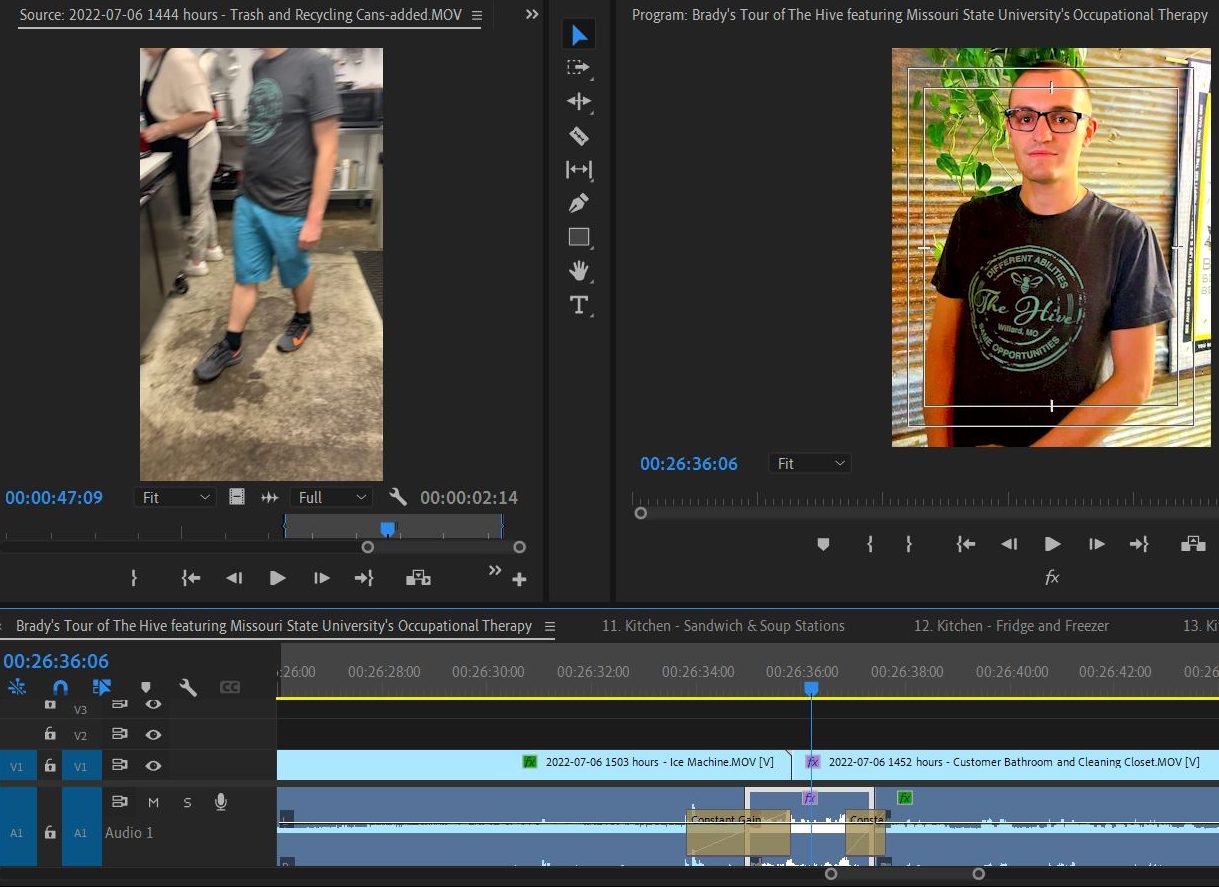
Task: Select the Type tool
Action: click(578, 305)
